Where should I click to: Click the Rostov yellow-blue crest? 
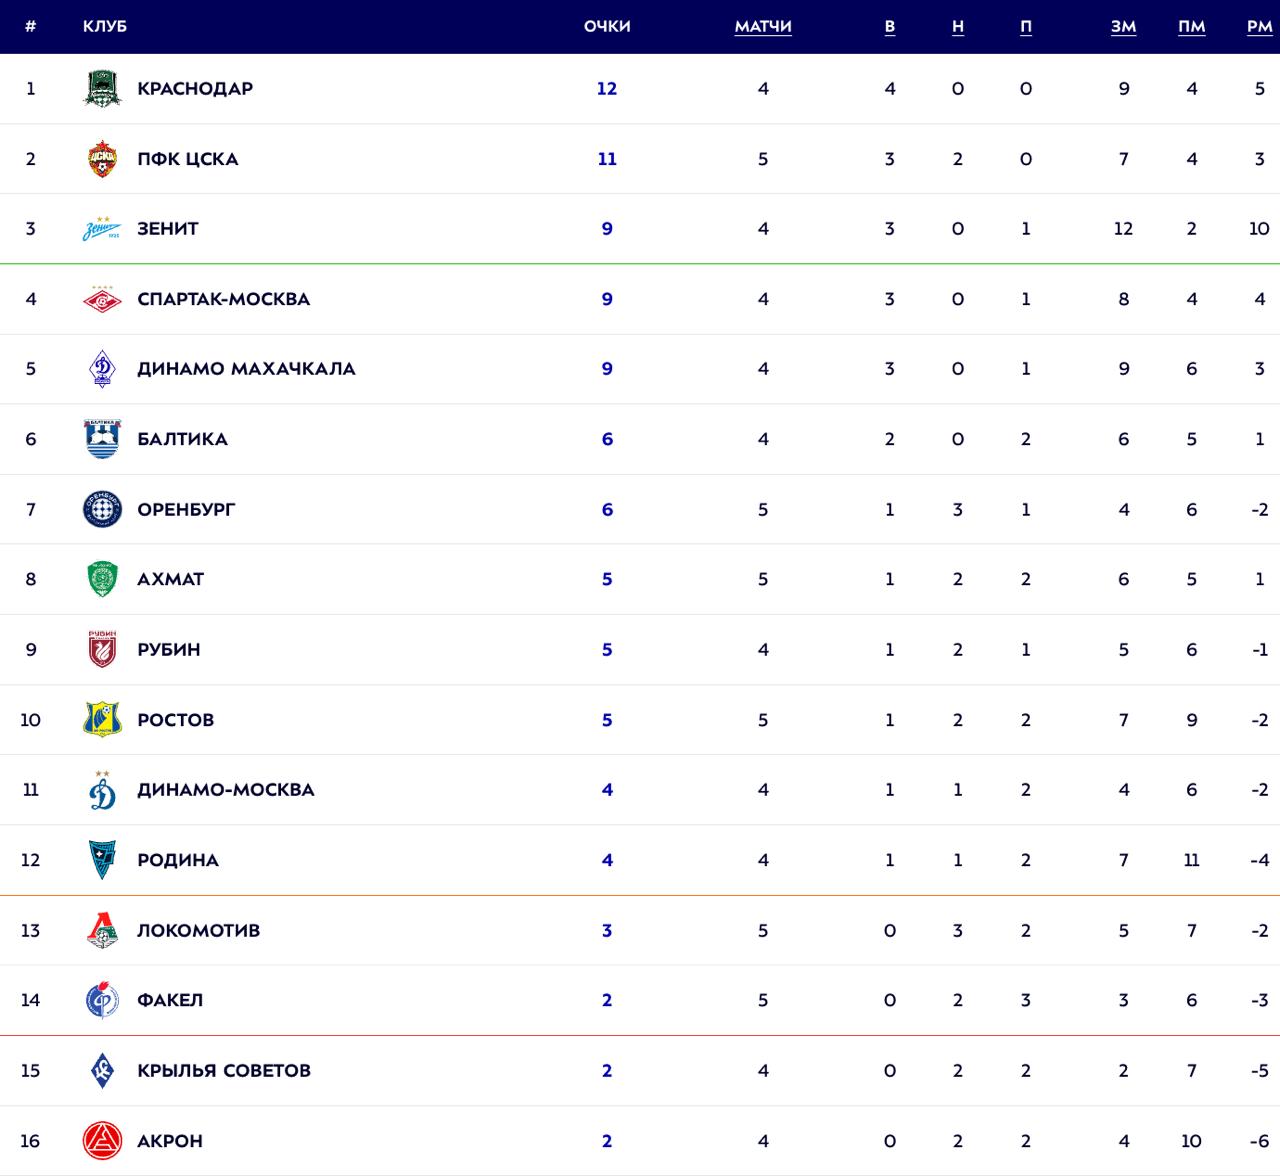(x=102, y=720)
